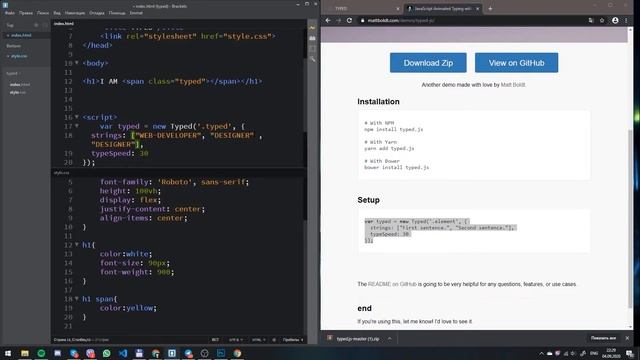Open the Chrome profile avatar

(615, 20)
